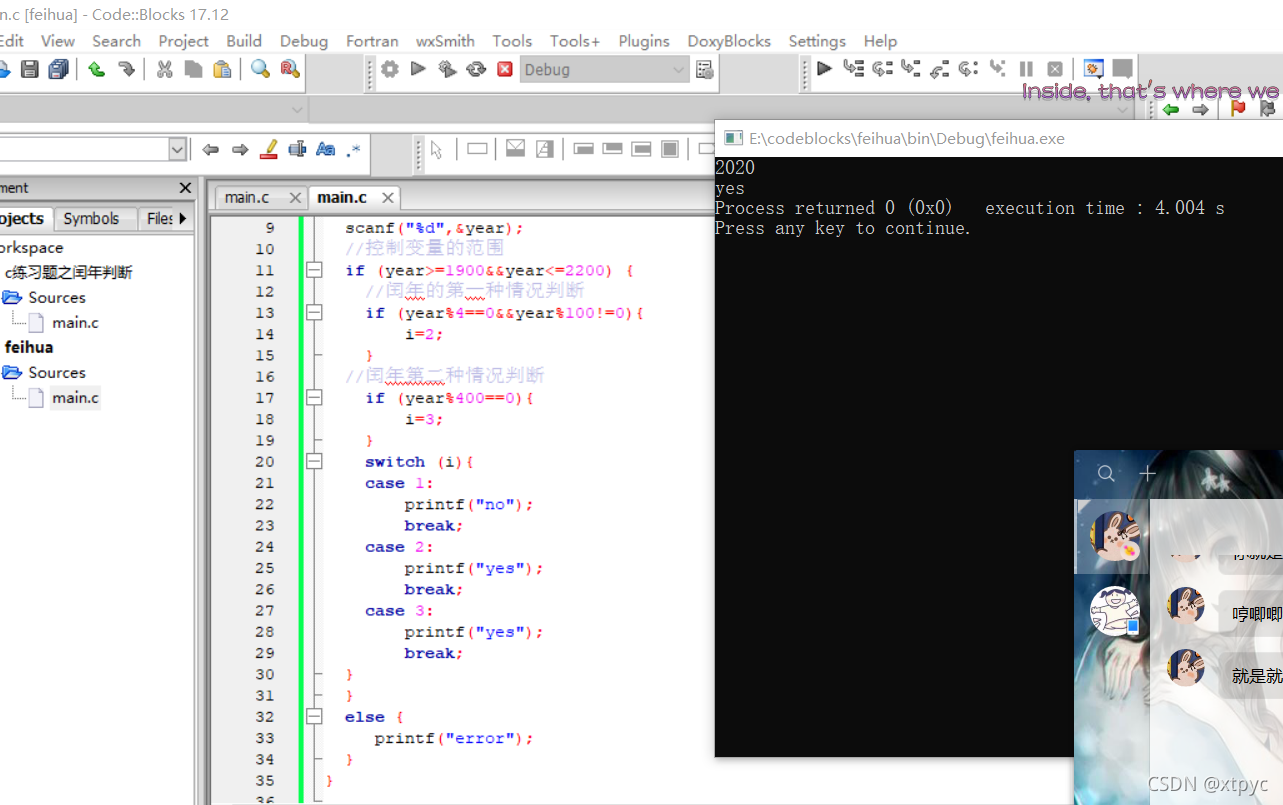
Task: Click the Replace icon
Action: pyautogui.click(x=290, y=69)
